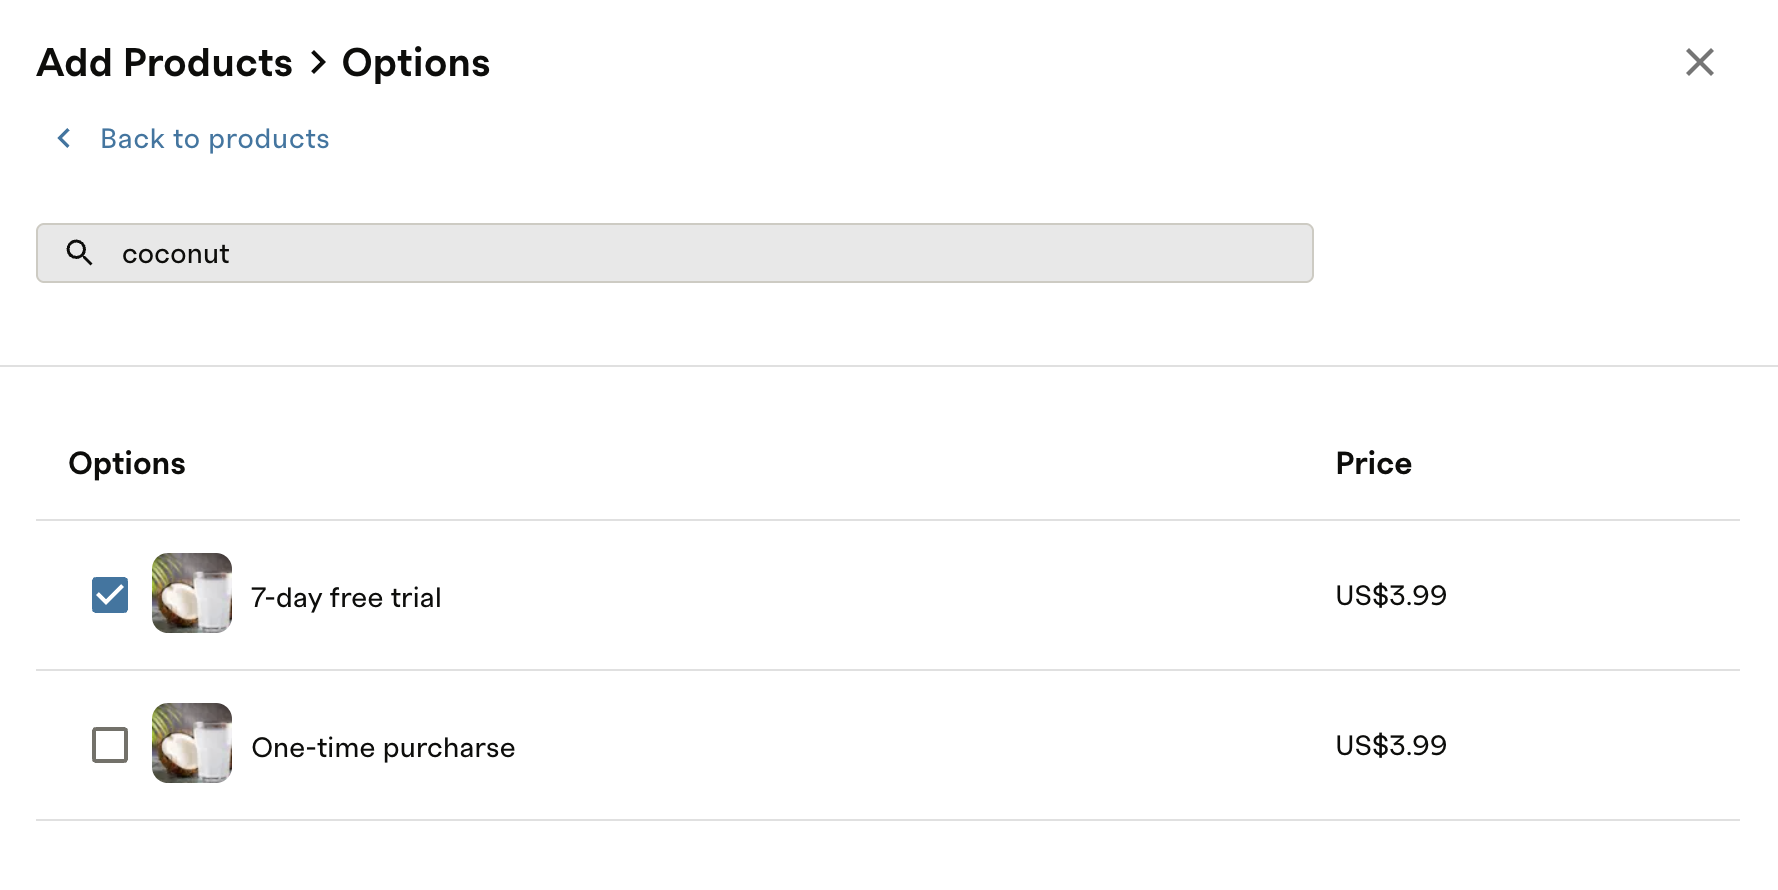Click the One-time purcharse US$3.99 price

1391,745
